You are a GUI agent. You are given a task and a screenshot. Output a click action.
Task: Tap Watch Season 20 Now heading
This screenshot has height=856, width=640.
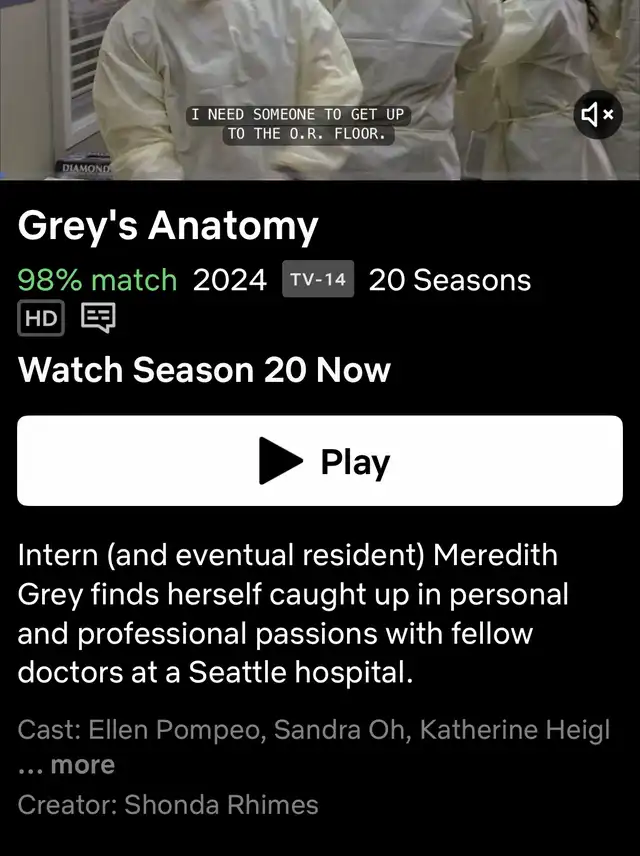click(x=204, y=370)
